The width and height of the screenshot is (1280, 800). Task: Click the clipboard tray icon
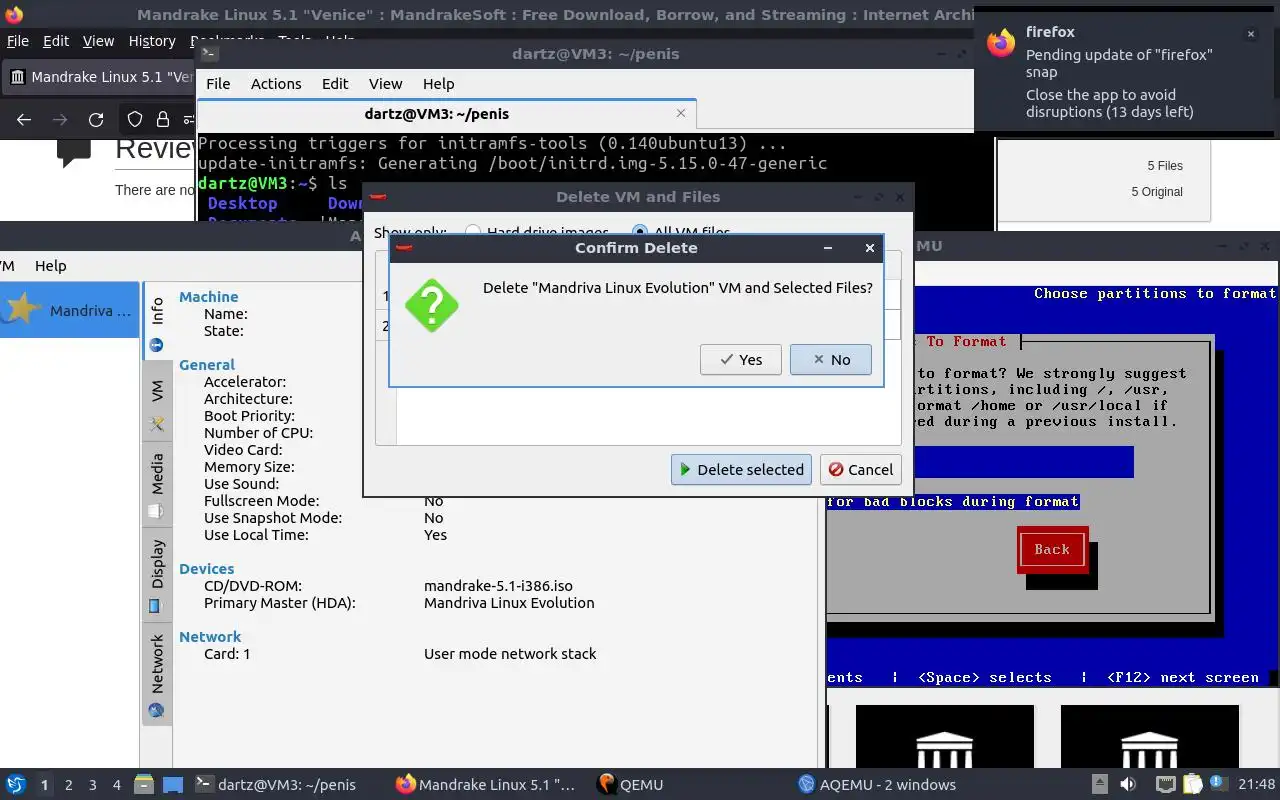pyautogui.click(x=1192, y=785)
